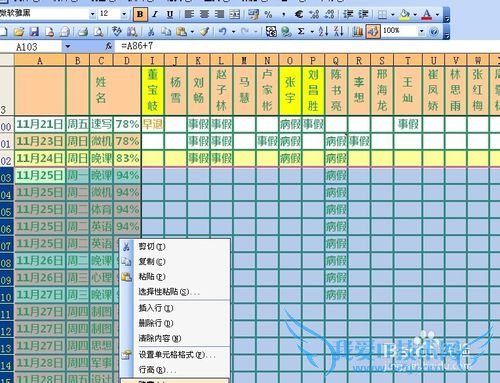The height and width of the screenshot is (383, 500).
Task: Choose 删除行 from the context menu
Action: pos(175,323)
